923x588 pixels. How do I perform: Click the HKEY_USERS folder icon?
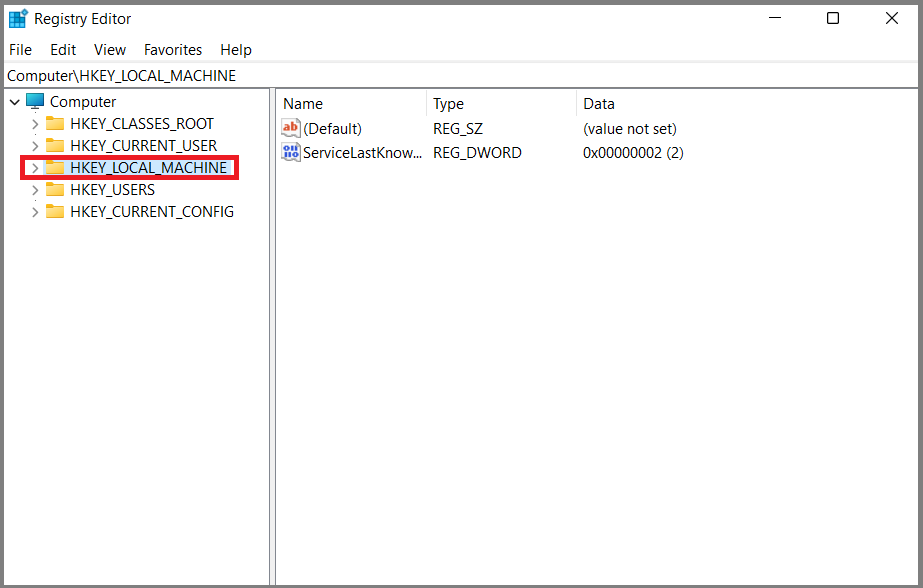click(55, 190)
